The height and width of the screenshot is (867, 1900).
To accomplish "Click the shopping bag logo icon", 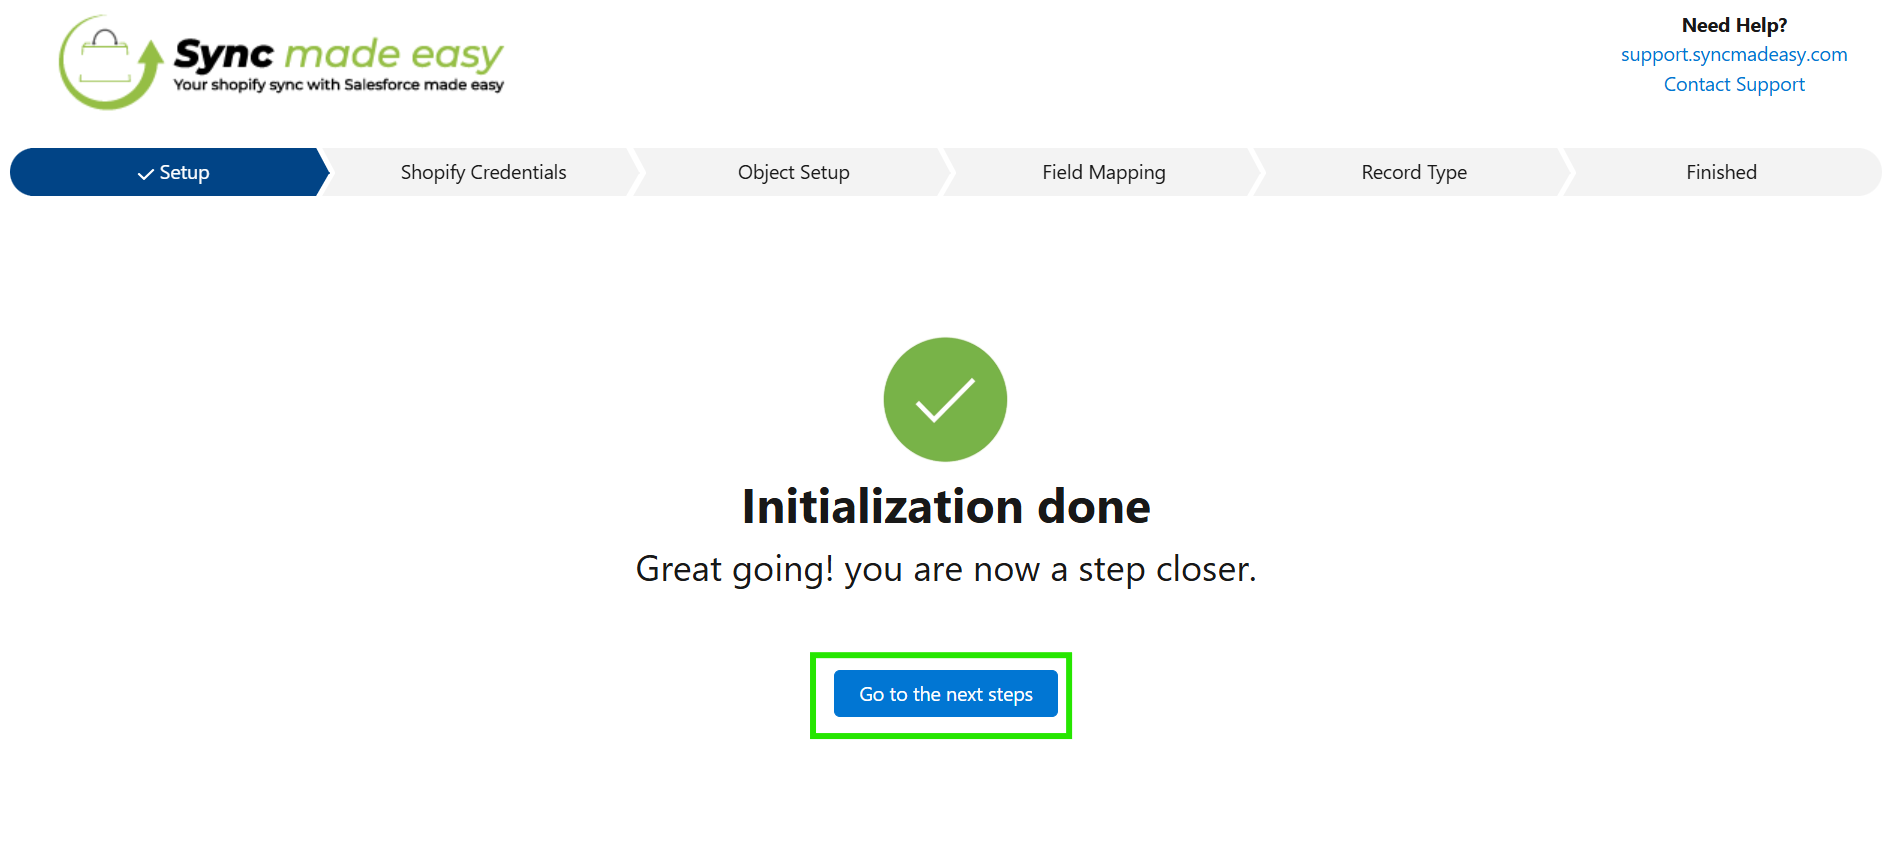I will click(104, 58).
